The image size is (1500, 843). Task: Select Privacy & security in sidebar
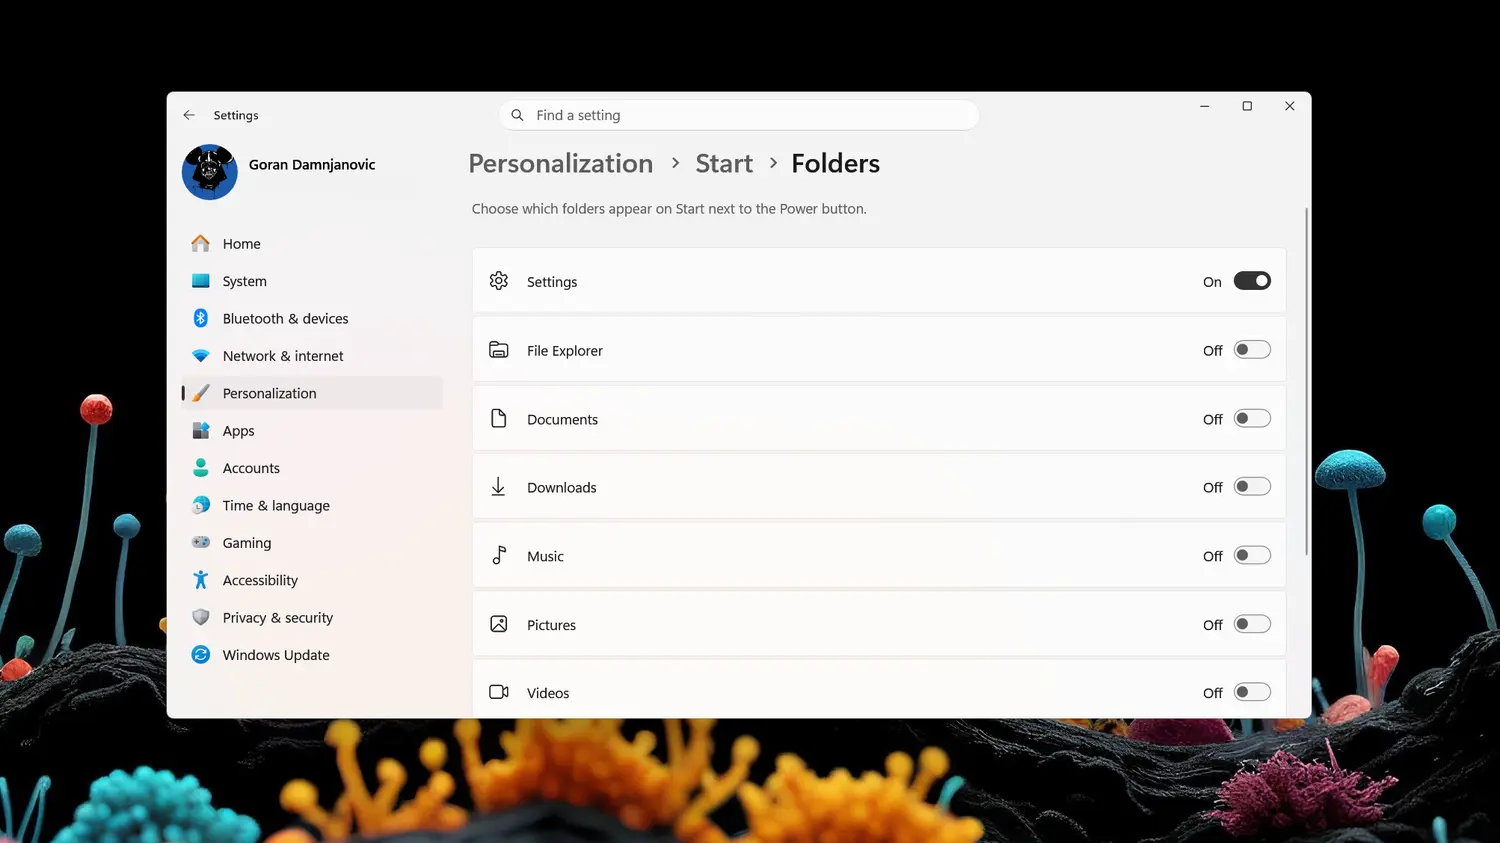[312, 618]
